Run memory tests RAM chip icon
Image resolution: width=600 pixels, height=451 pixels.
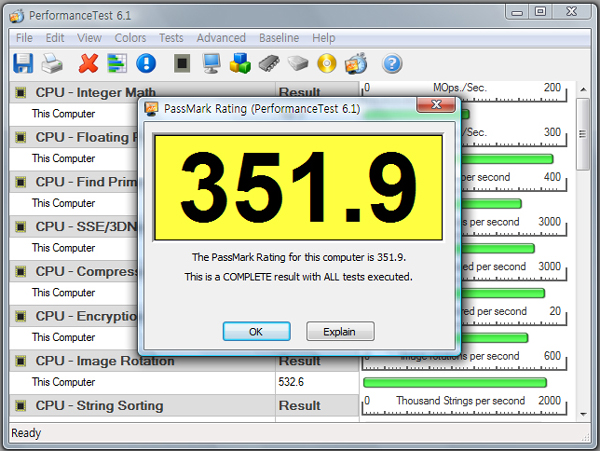tap(269, 63)
